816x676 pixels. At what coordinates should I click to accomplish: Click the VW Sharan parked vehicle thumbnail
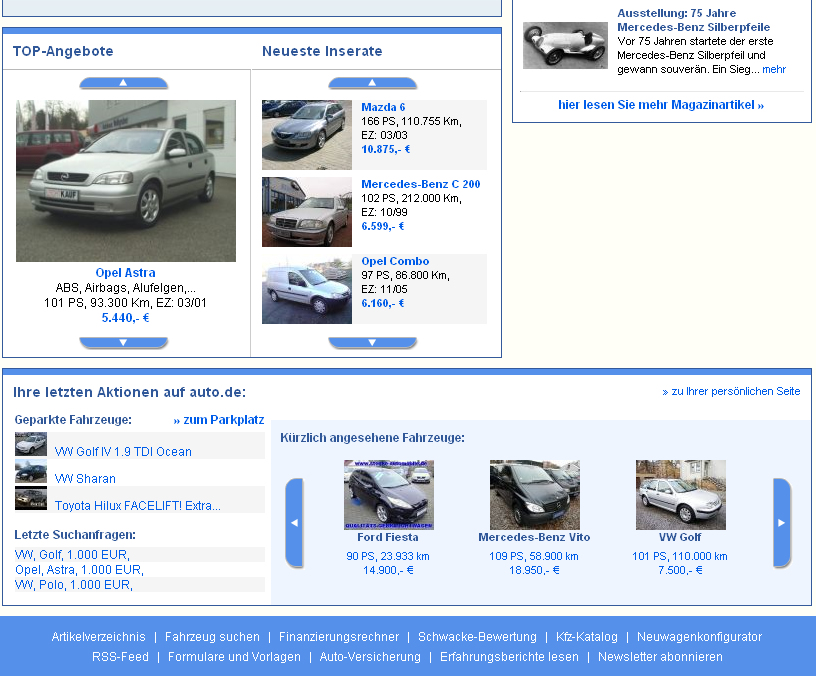pos(31,471)
